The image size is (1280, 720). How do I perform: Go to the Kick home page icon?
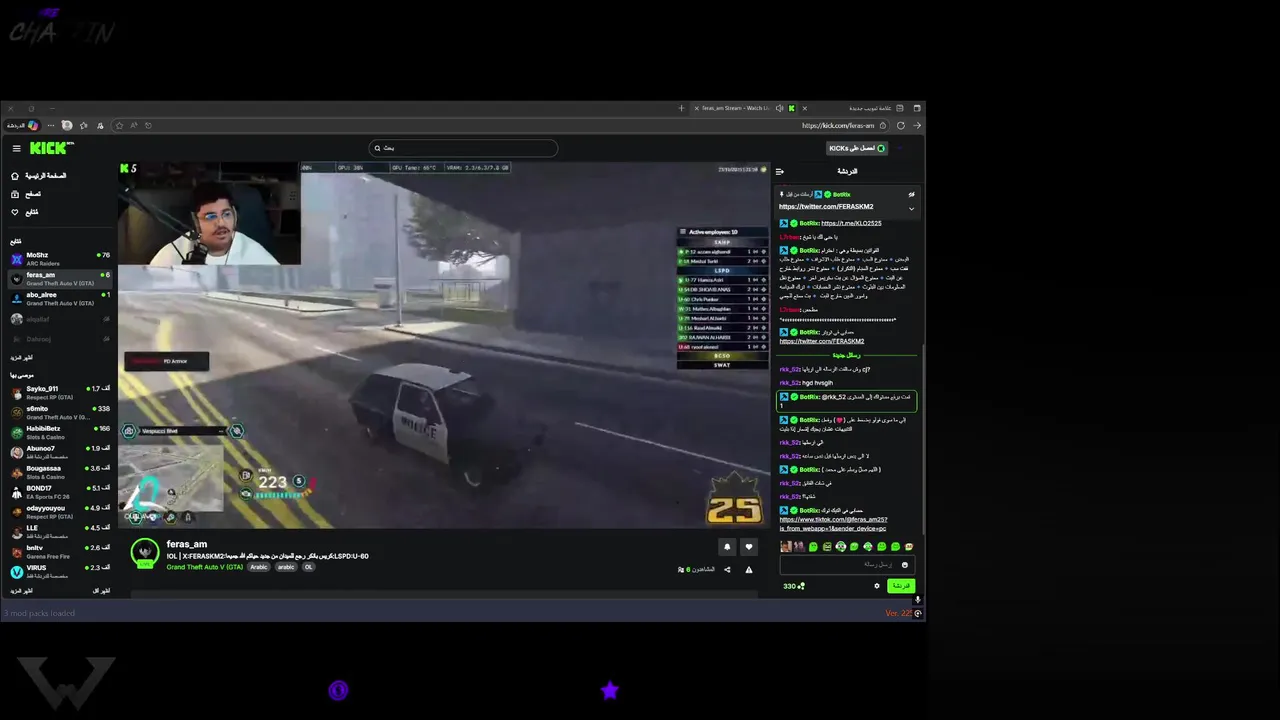tap(15, 176)
